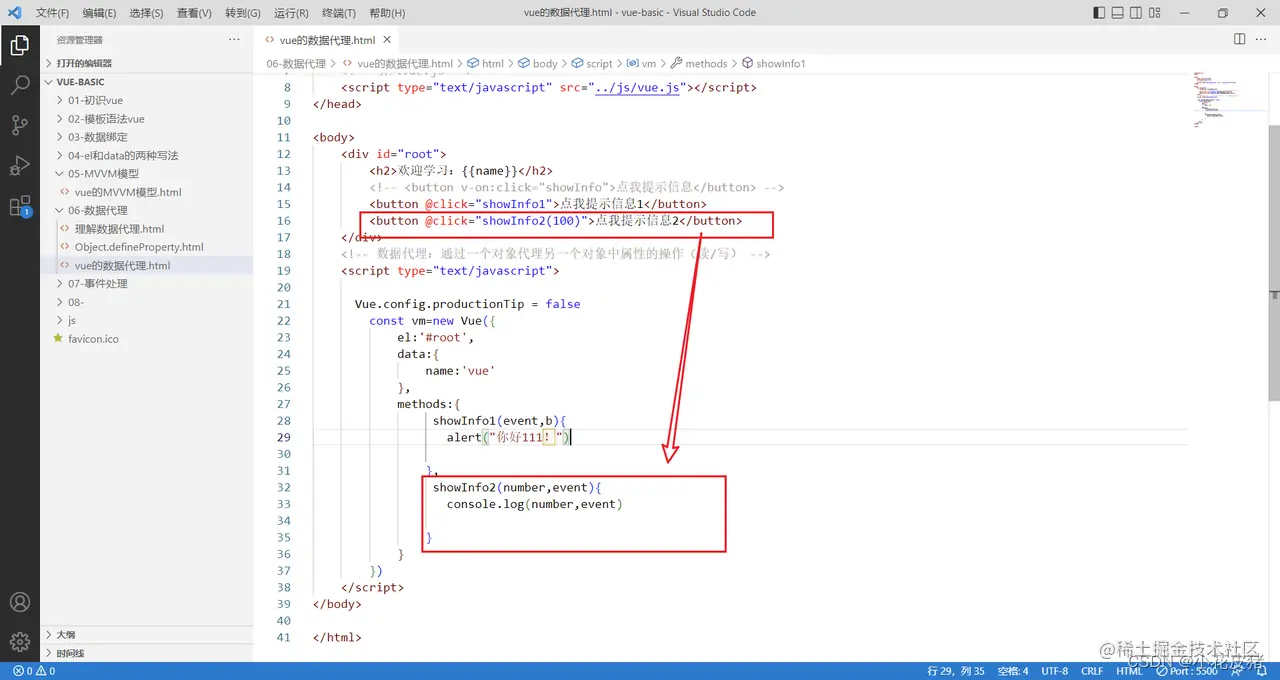1280x680 pixels.
Task: Click line number 29 in gutter
Action: [283, 437]
